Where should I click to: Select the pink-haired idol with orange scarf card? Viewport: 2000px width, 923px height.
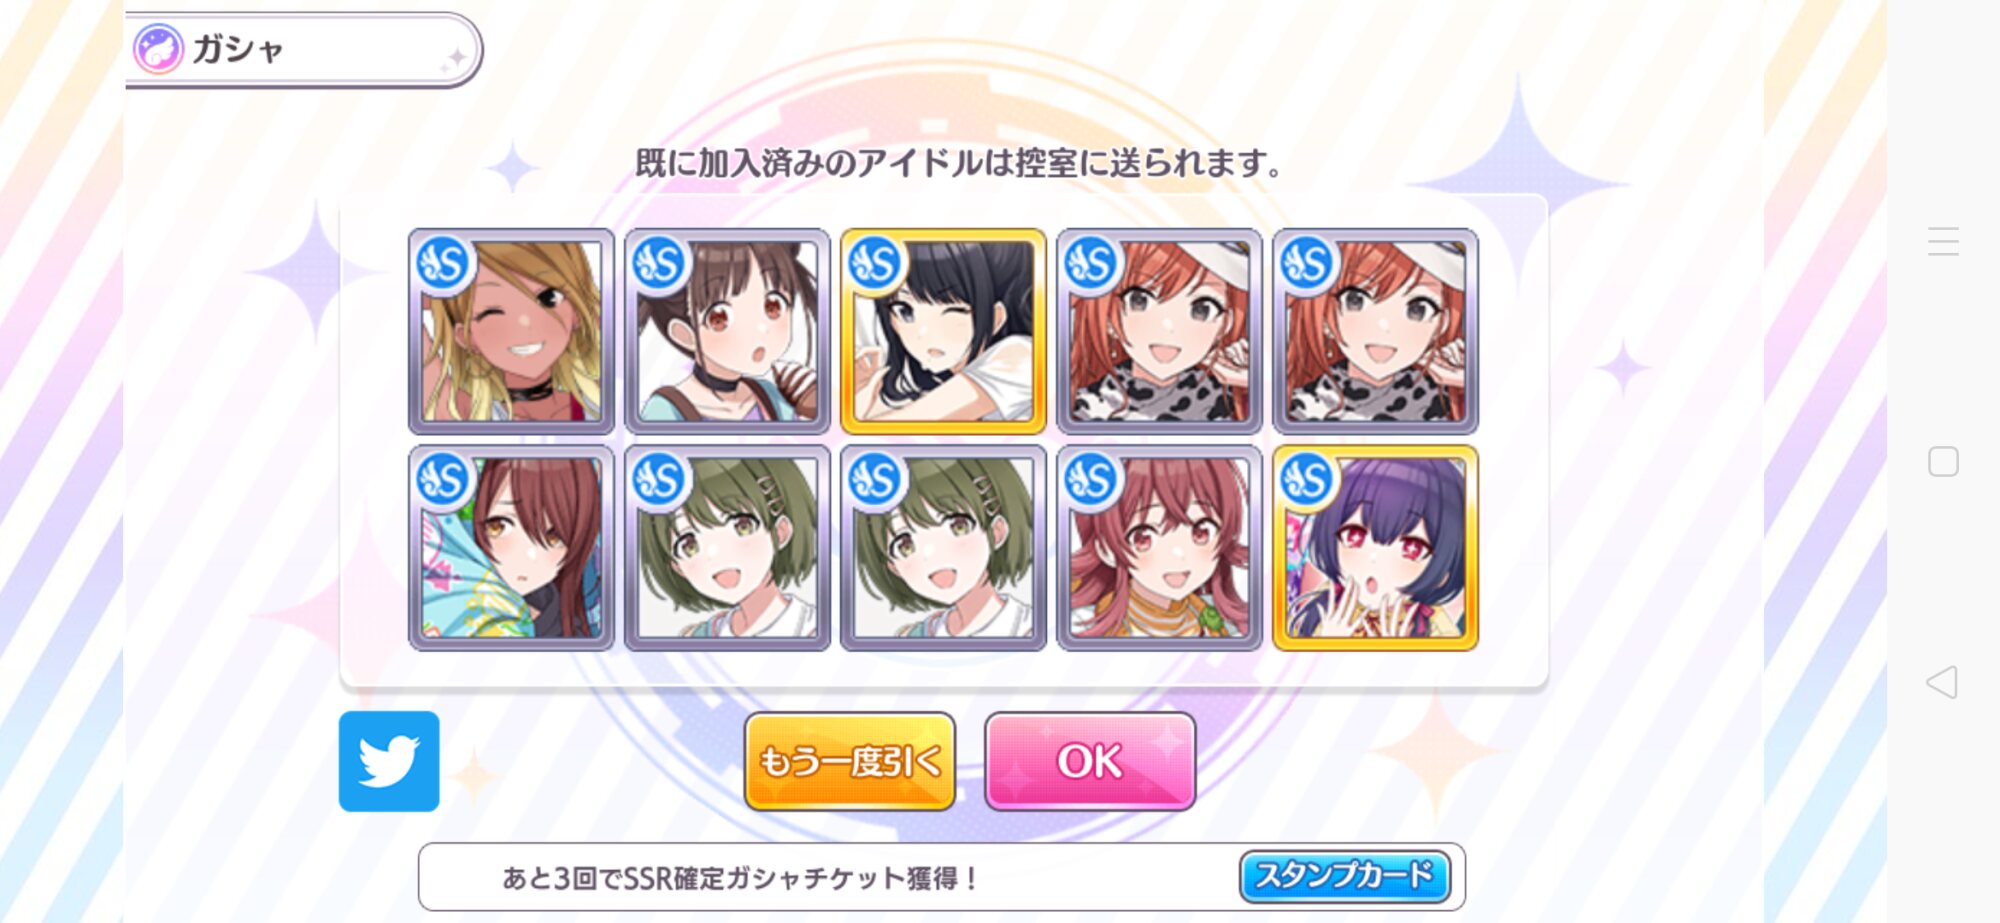pos(1159,548)
